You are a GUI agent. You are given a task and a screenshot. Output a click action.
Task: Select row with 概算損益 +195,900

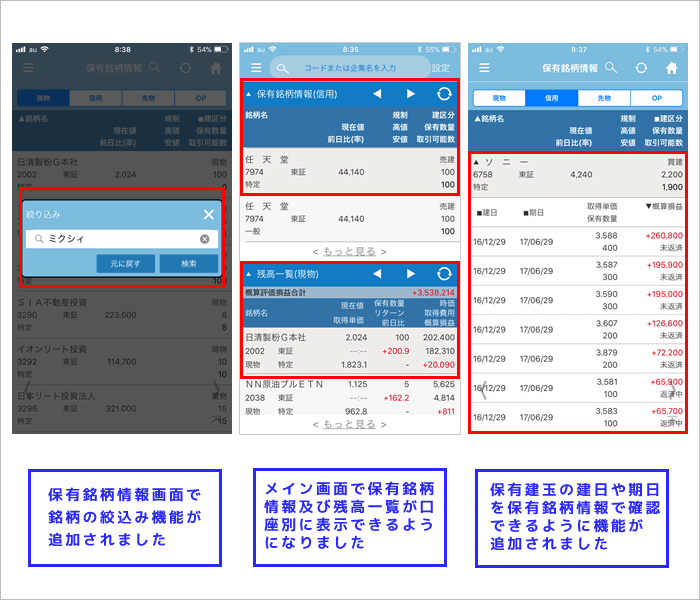click(578, 271)
